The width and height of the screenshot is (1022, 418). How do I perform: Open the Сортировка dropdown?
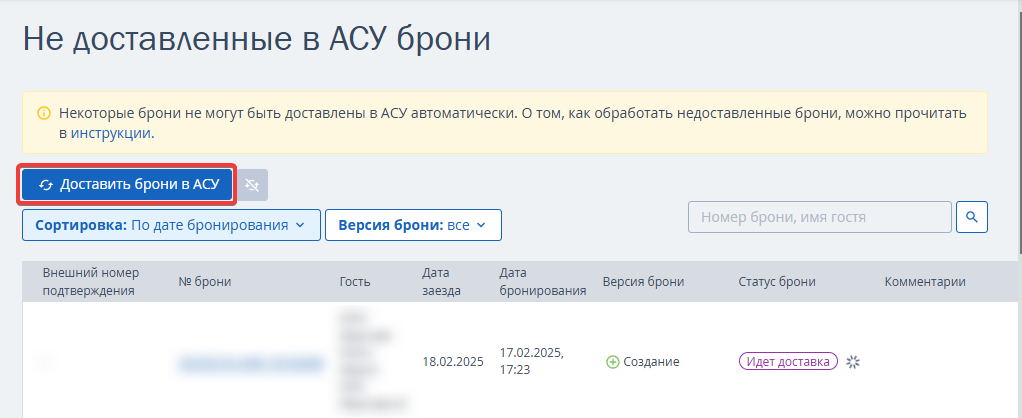click(x=171, y=225)
